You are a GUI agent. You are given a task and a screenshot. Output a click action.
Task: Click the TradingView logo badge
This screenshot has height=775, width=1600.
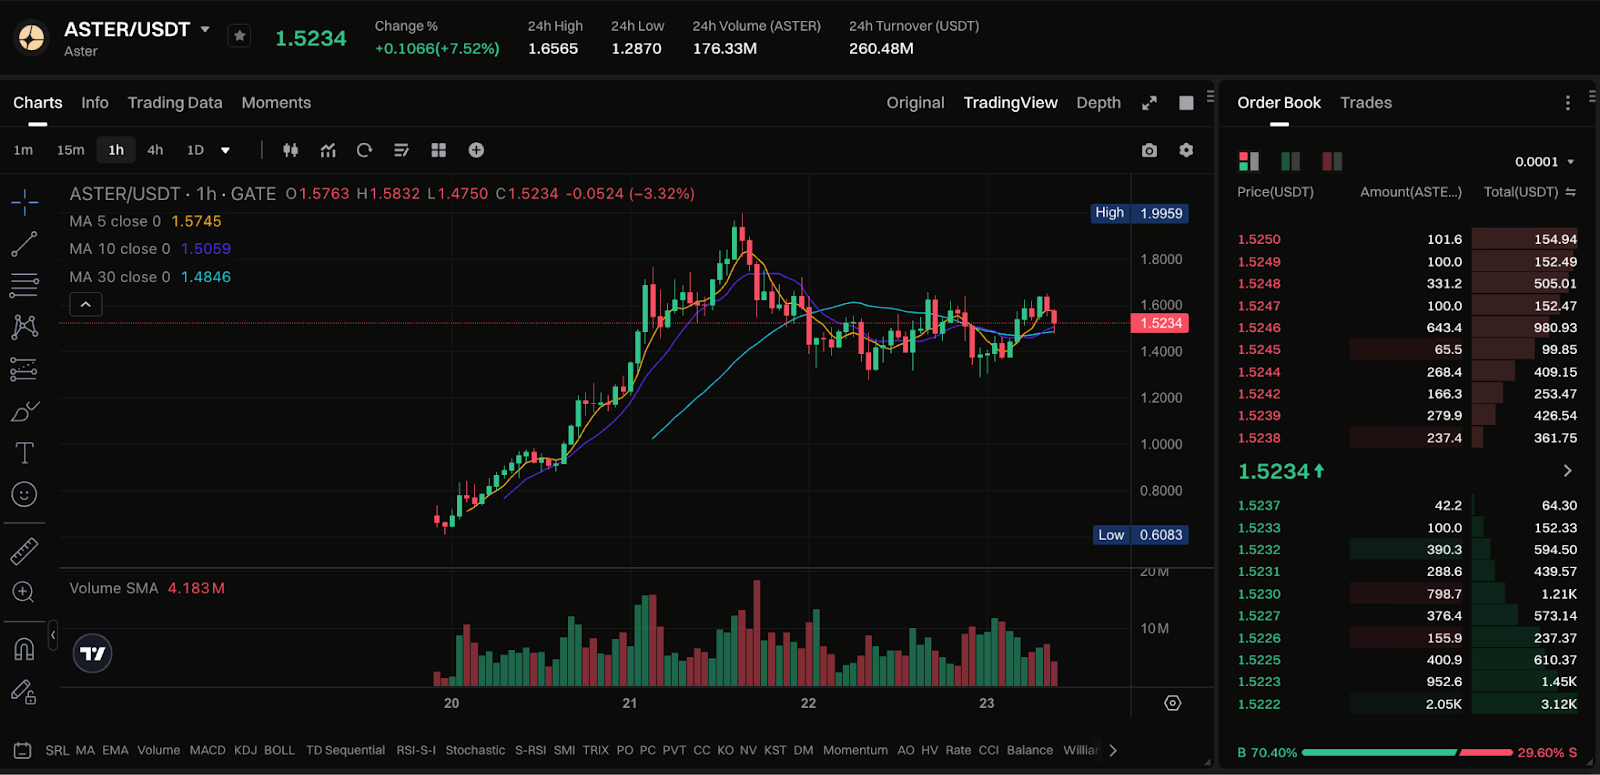[x=93, y=654]
